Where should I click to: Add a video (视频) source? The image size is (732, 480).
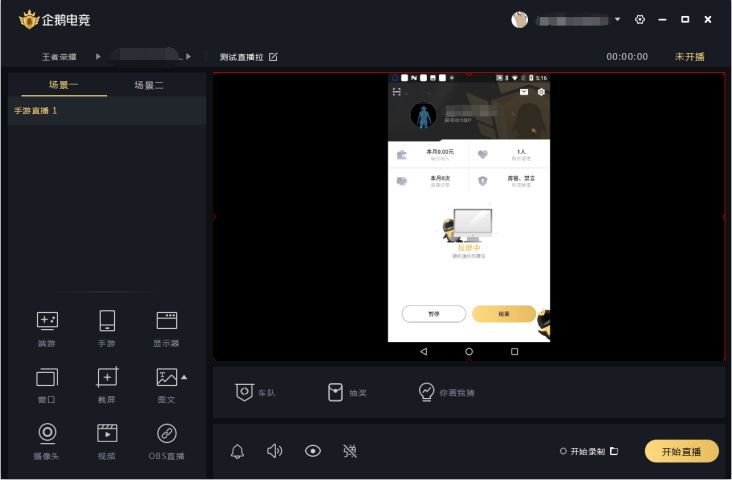[x=106, y=440]
